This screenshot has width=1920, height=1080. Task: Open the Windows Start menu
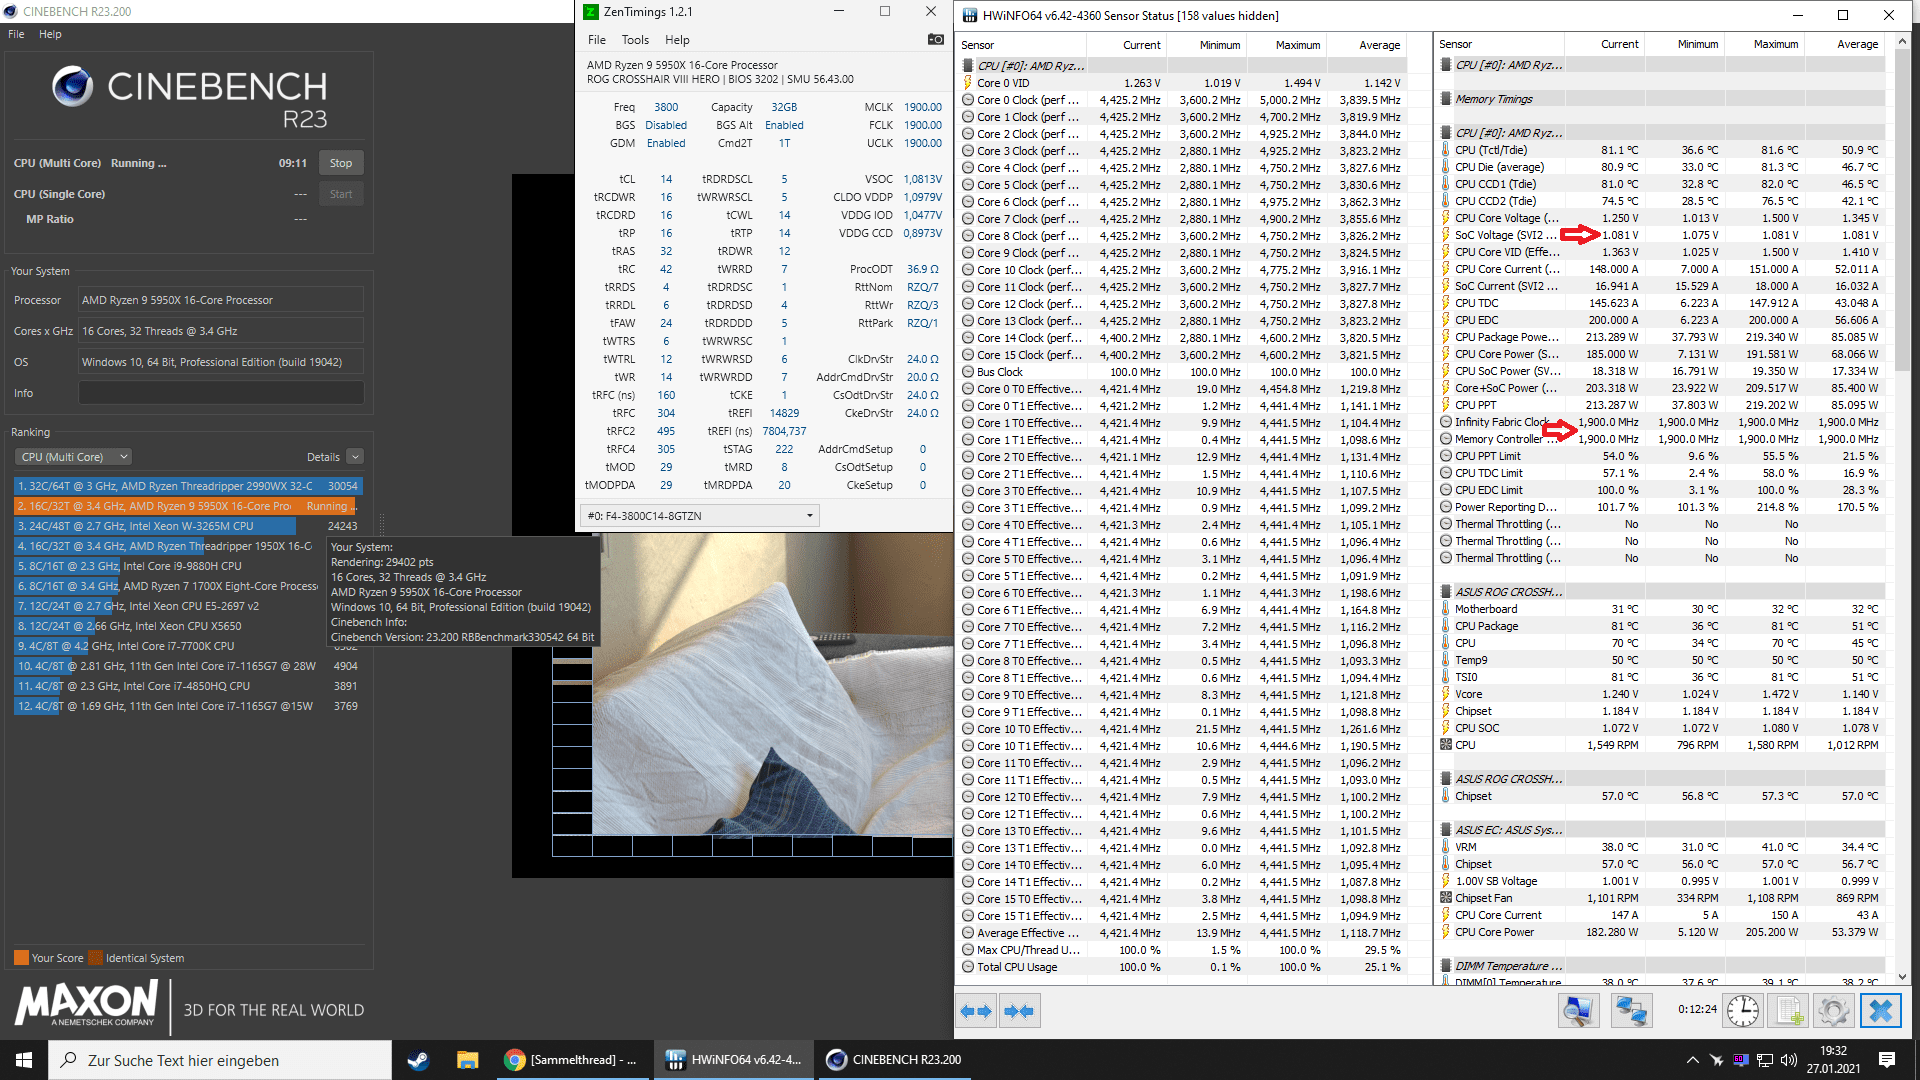24,1060
